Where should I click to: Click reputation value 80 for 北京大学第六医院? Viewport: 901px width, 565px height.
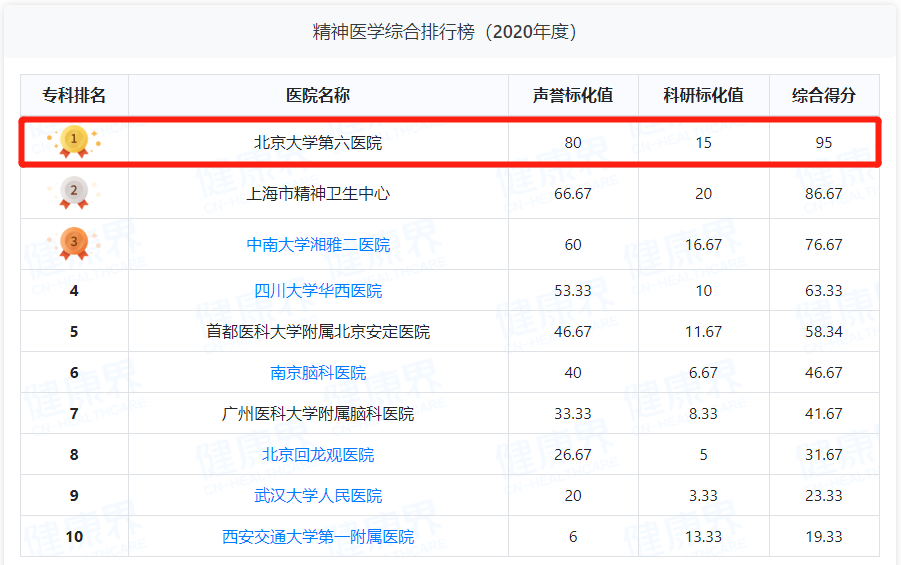[x=573, y=143]
